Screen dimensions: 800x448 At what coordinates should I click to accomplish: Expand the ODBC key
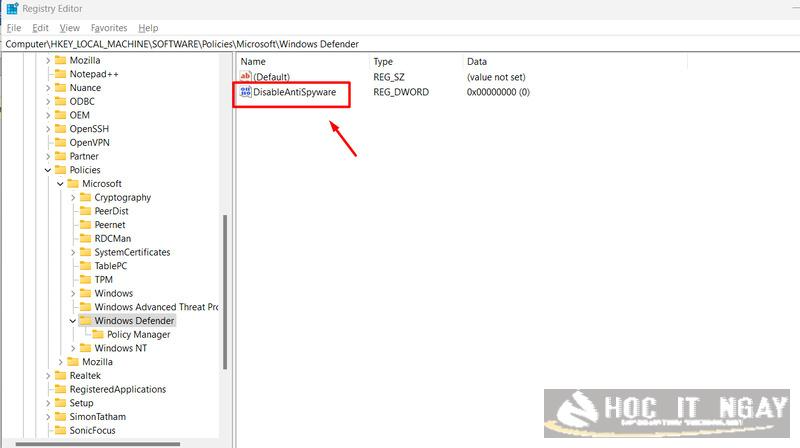[48, 102]
